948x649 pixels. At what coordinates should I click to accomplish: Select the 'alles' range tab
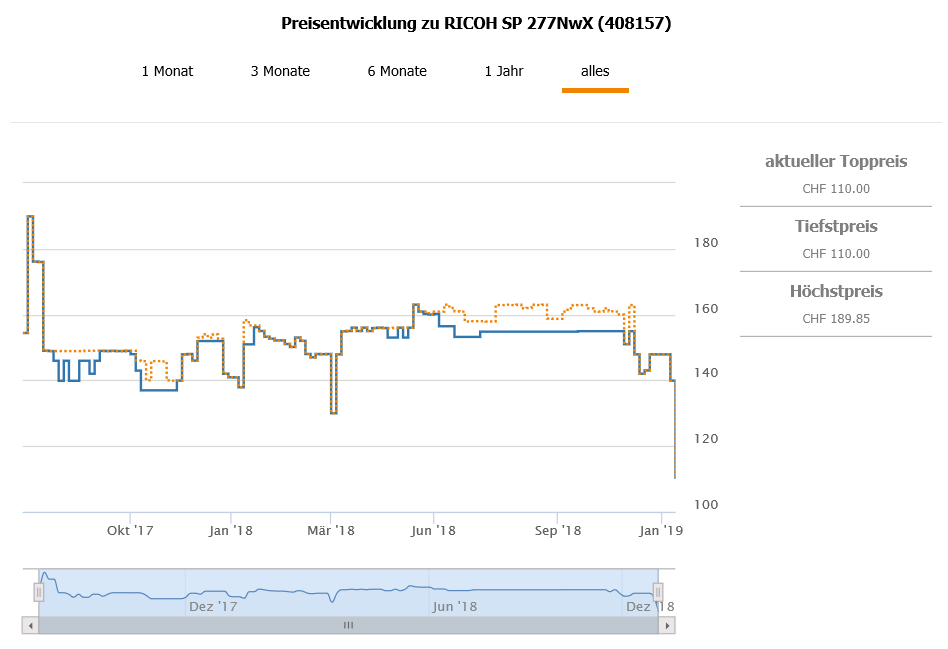(x=595, y=71)
